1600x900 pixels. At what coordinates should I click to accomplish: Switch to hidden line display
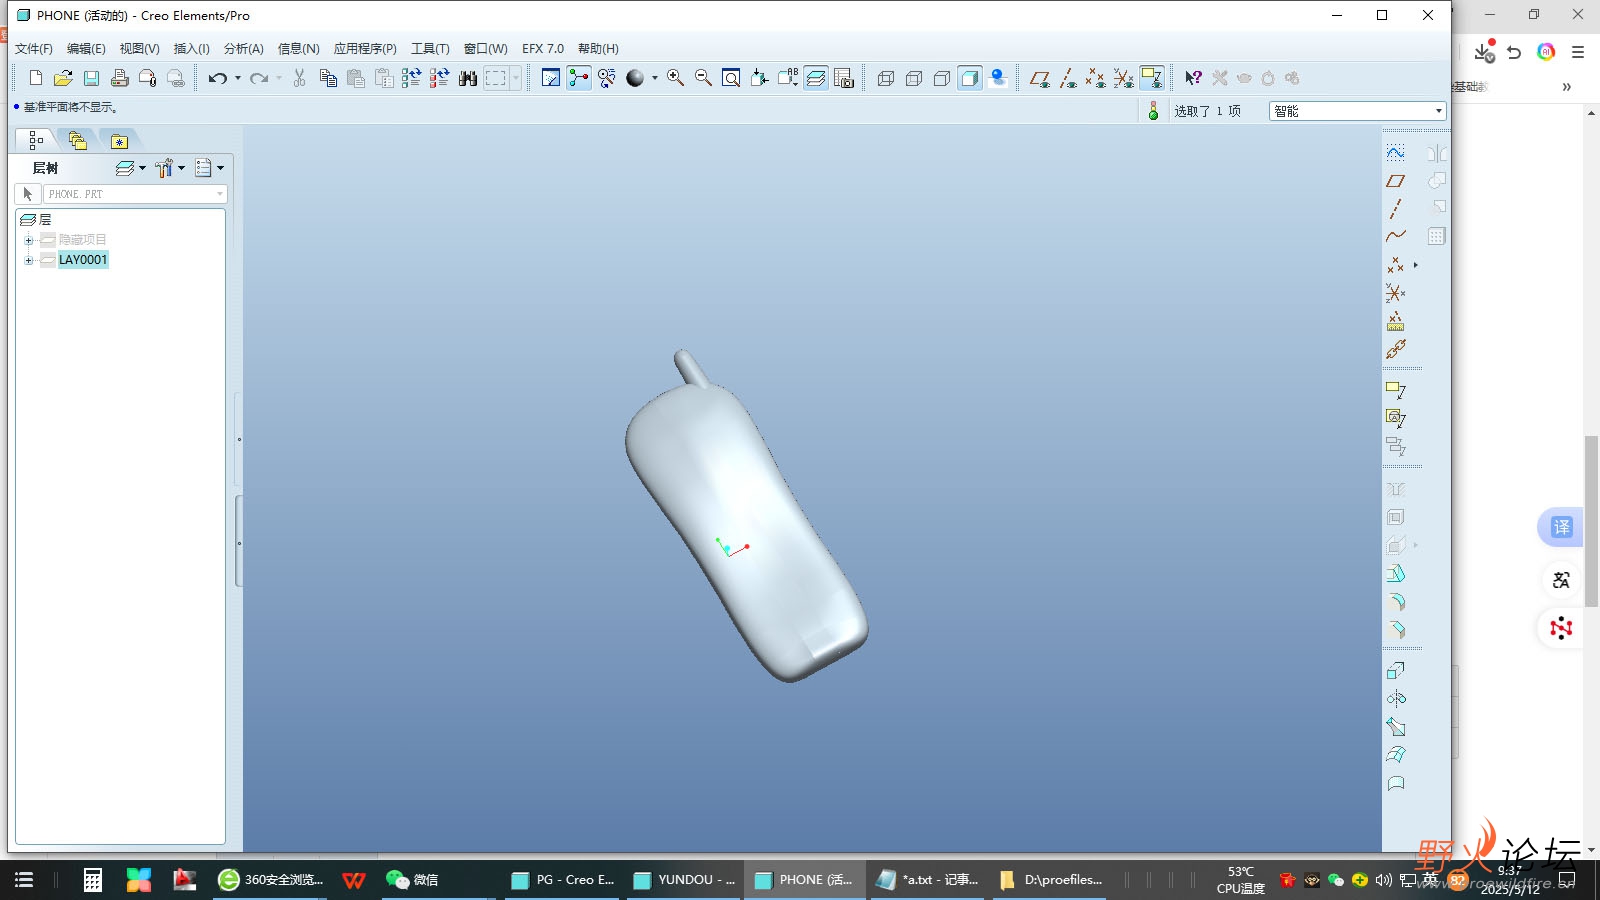click(913, 78)
